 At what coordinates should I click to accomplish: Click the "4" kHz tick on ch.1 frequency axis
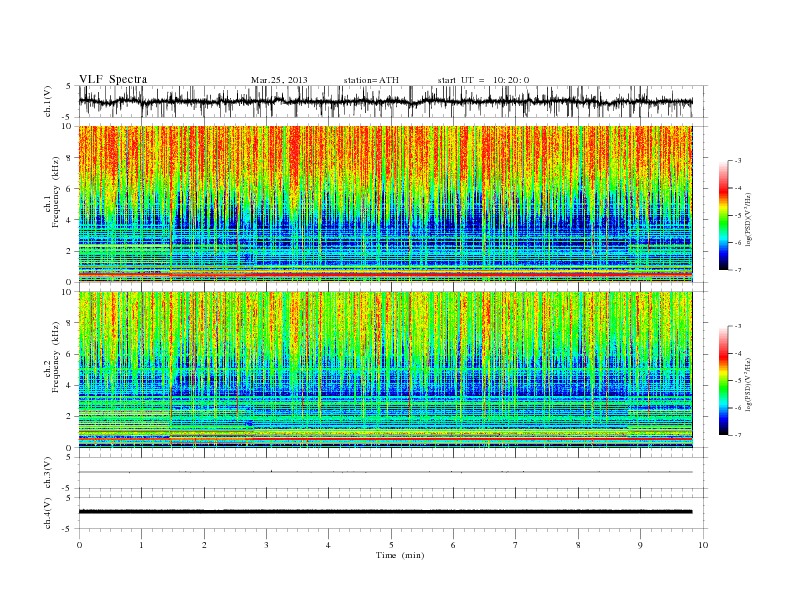pyautogui.click(x=69, y=220)
